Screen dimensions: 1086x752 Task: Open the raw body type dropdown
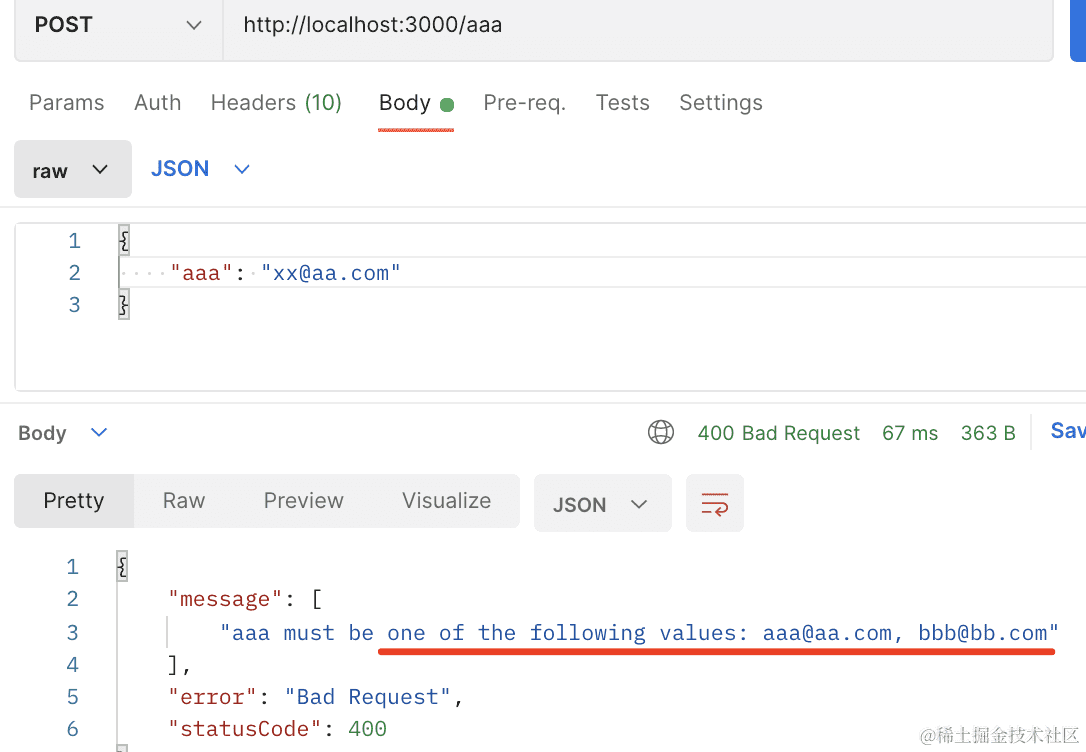[72, 170]
